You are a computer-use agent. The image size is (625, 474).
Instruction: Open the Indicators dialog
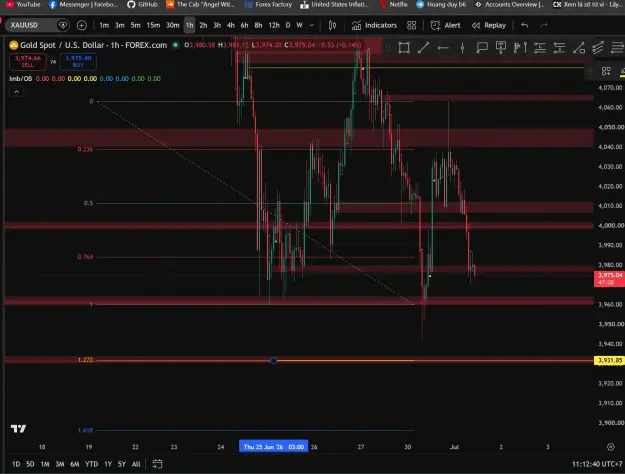374,26
